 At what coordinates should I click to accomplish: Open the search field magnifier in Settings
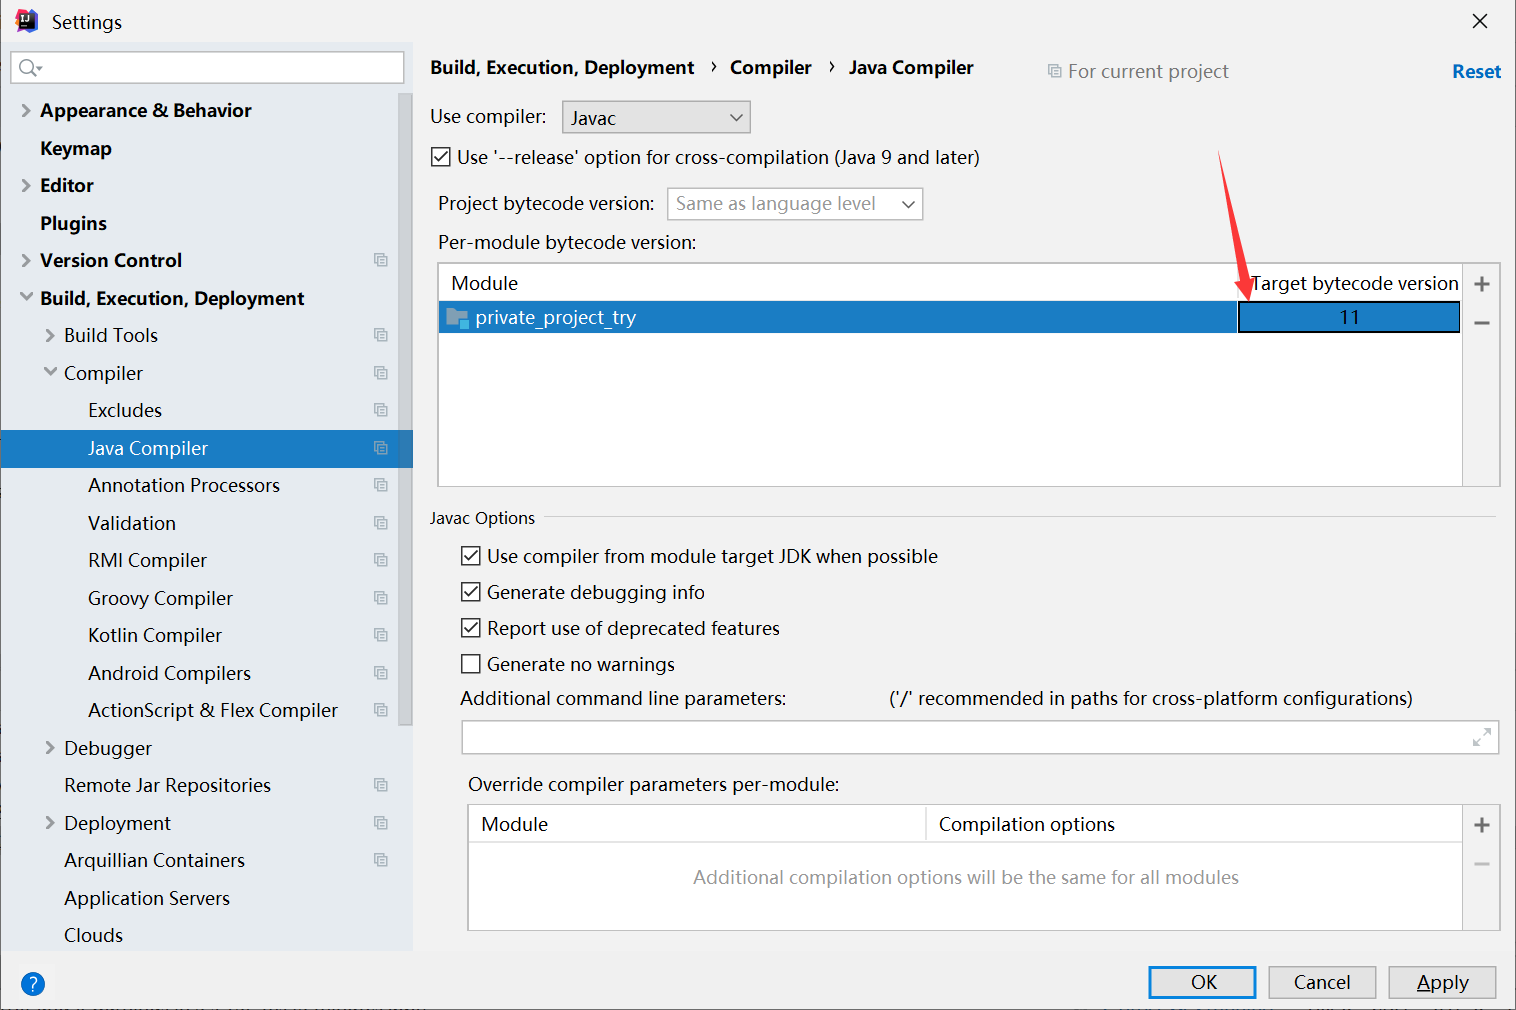(30, 67)
